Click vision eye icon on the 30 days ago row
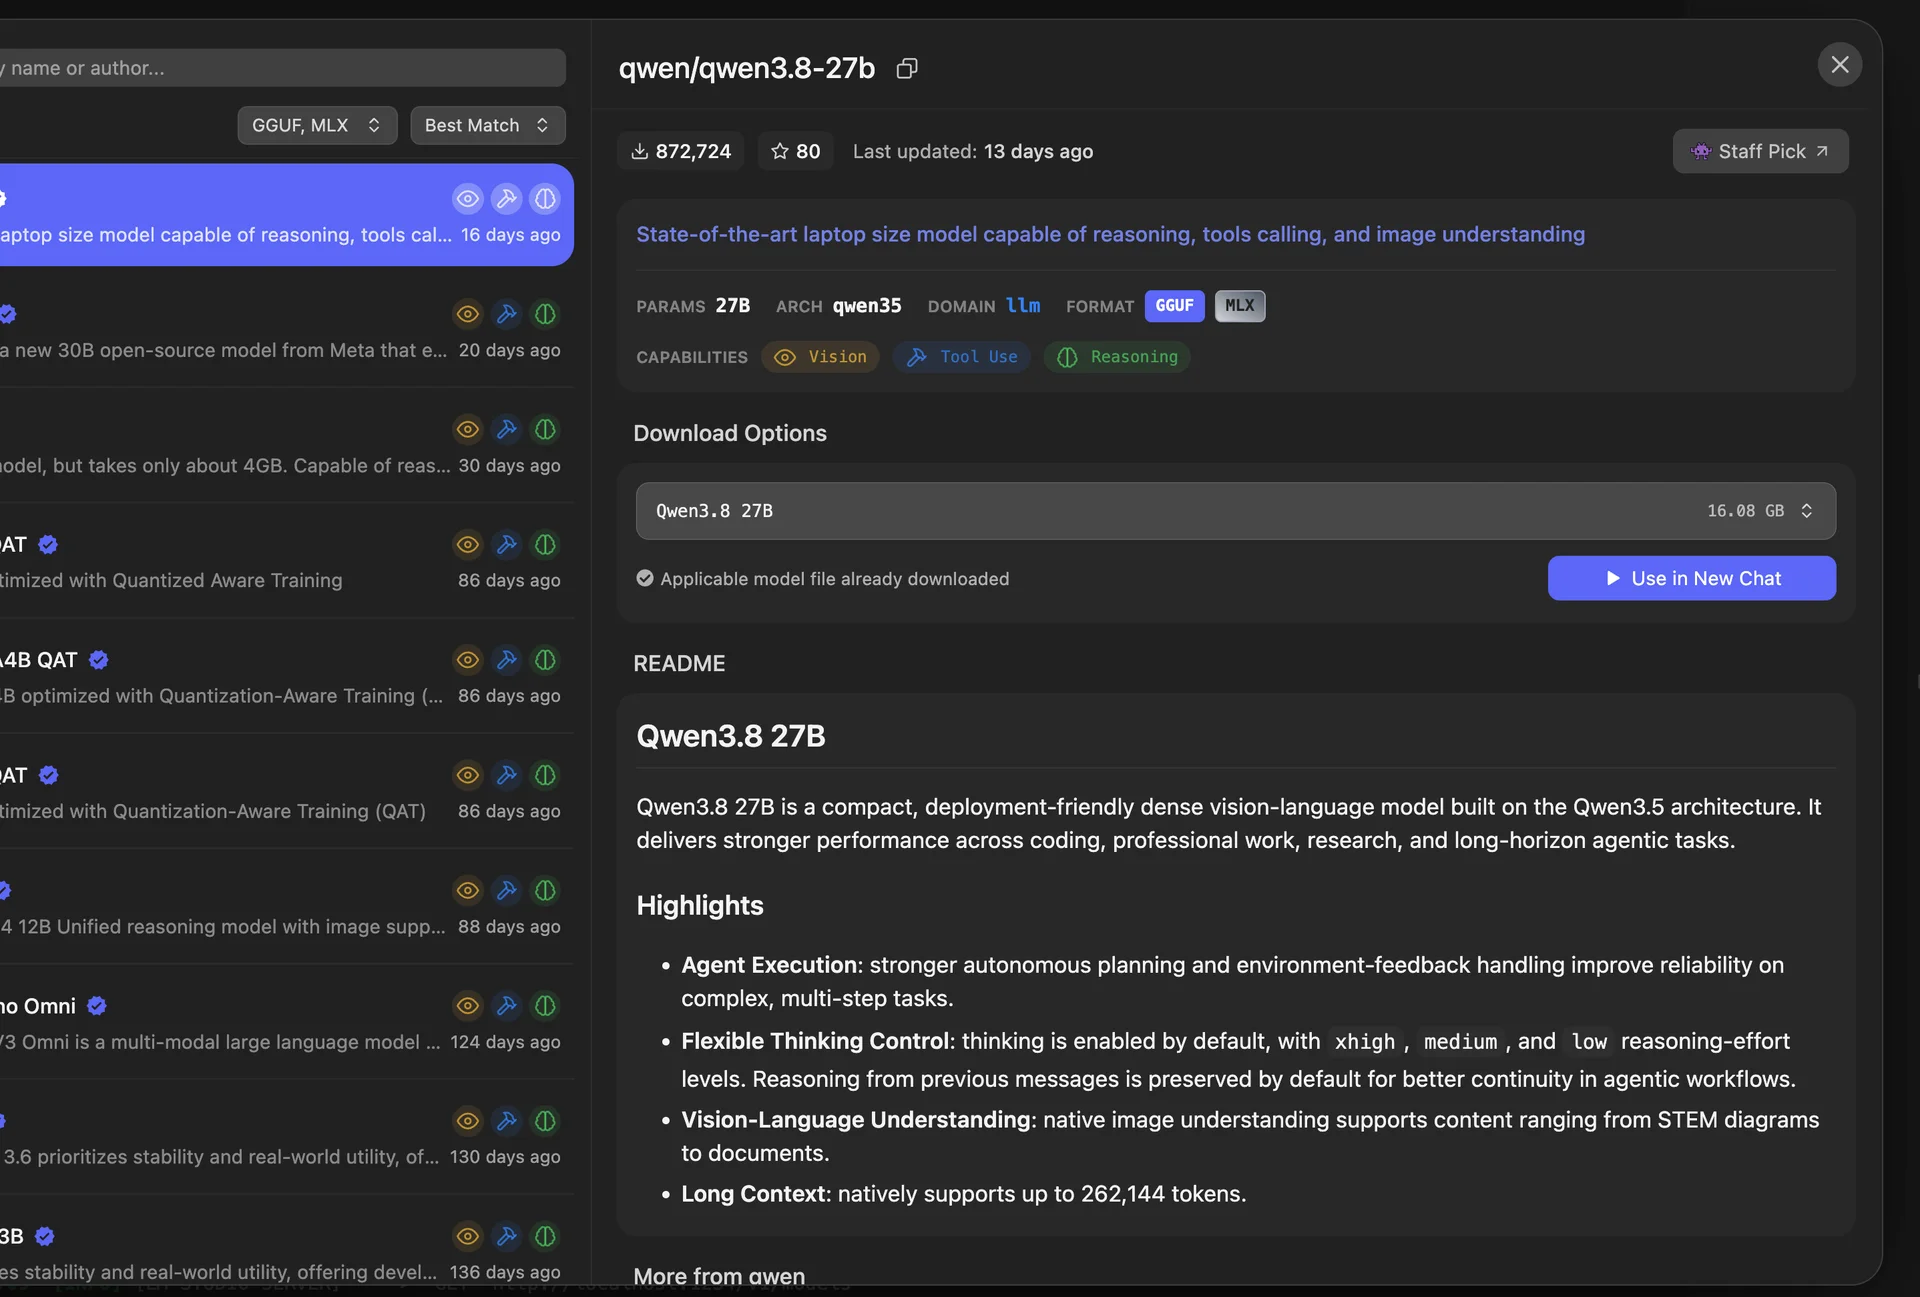 coord(467,429)
